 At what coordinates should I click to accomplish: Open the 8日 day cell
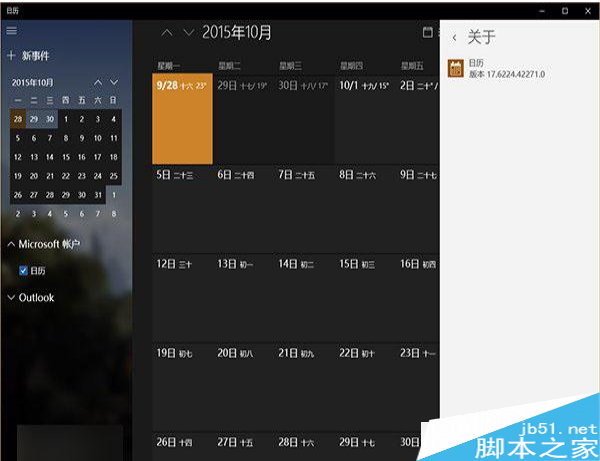(365, 209)
